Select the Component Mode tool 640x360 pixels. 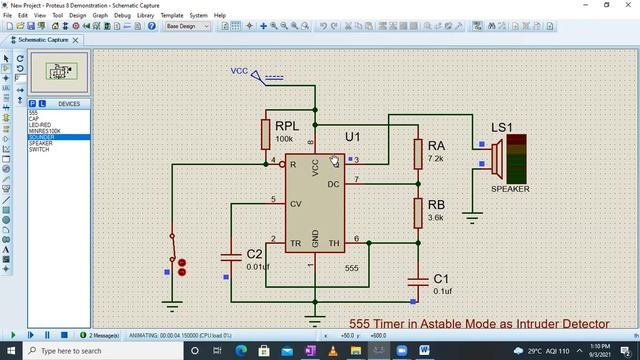pos(6,68)
